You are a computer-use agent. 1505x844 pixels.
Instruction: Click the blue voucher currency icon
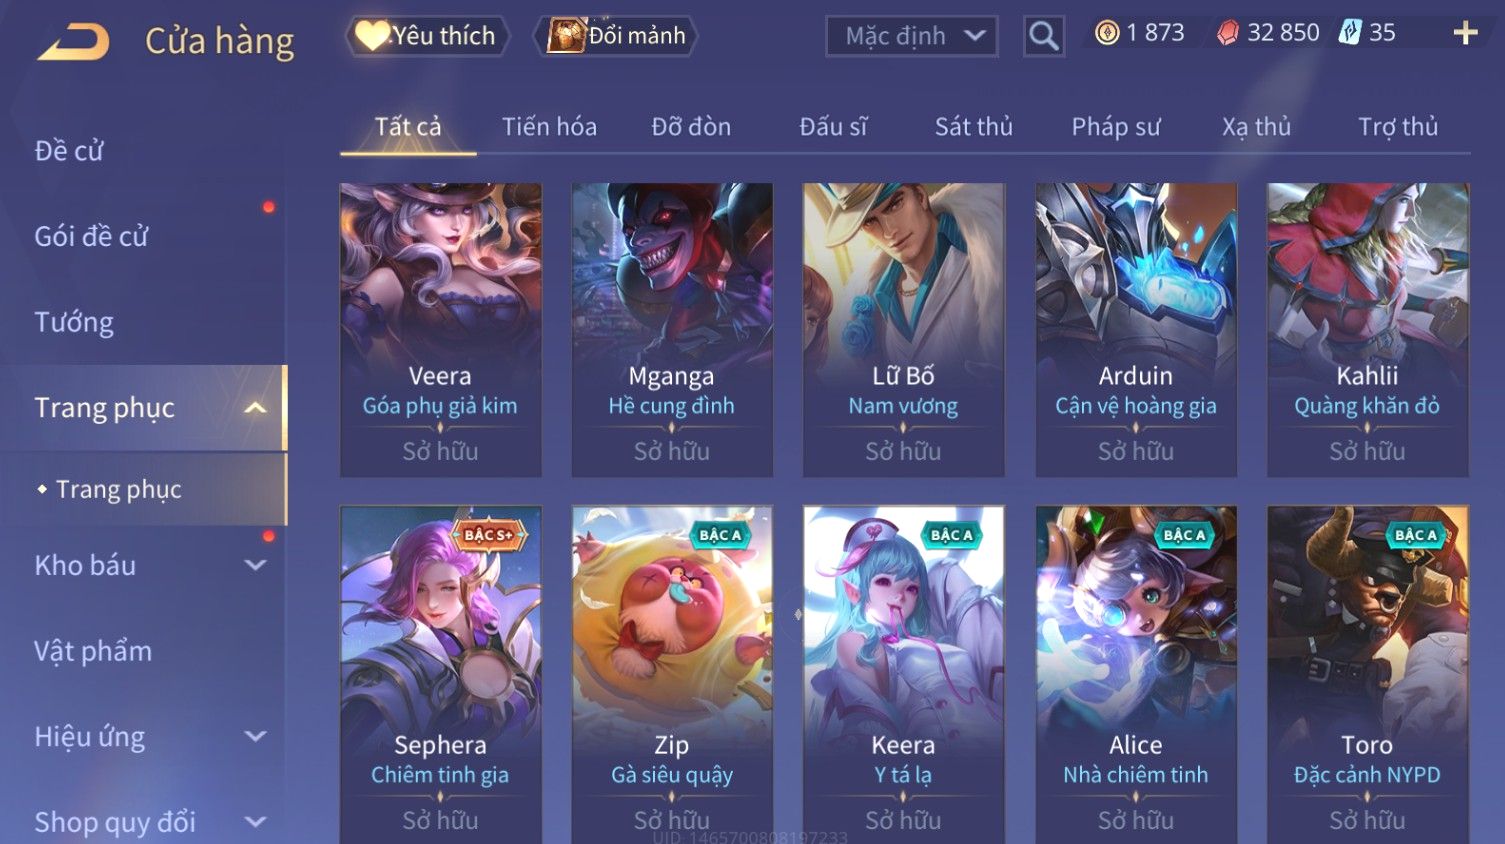(1350, 32)
